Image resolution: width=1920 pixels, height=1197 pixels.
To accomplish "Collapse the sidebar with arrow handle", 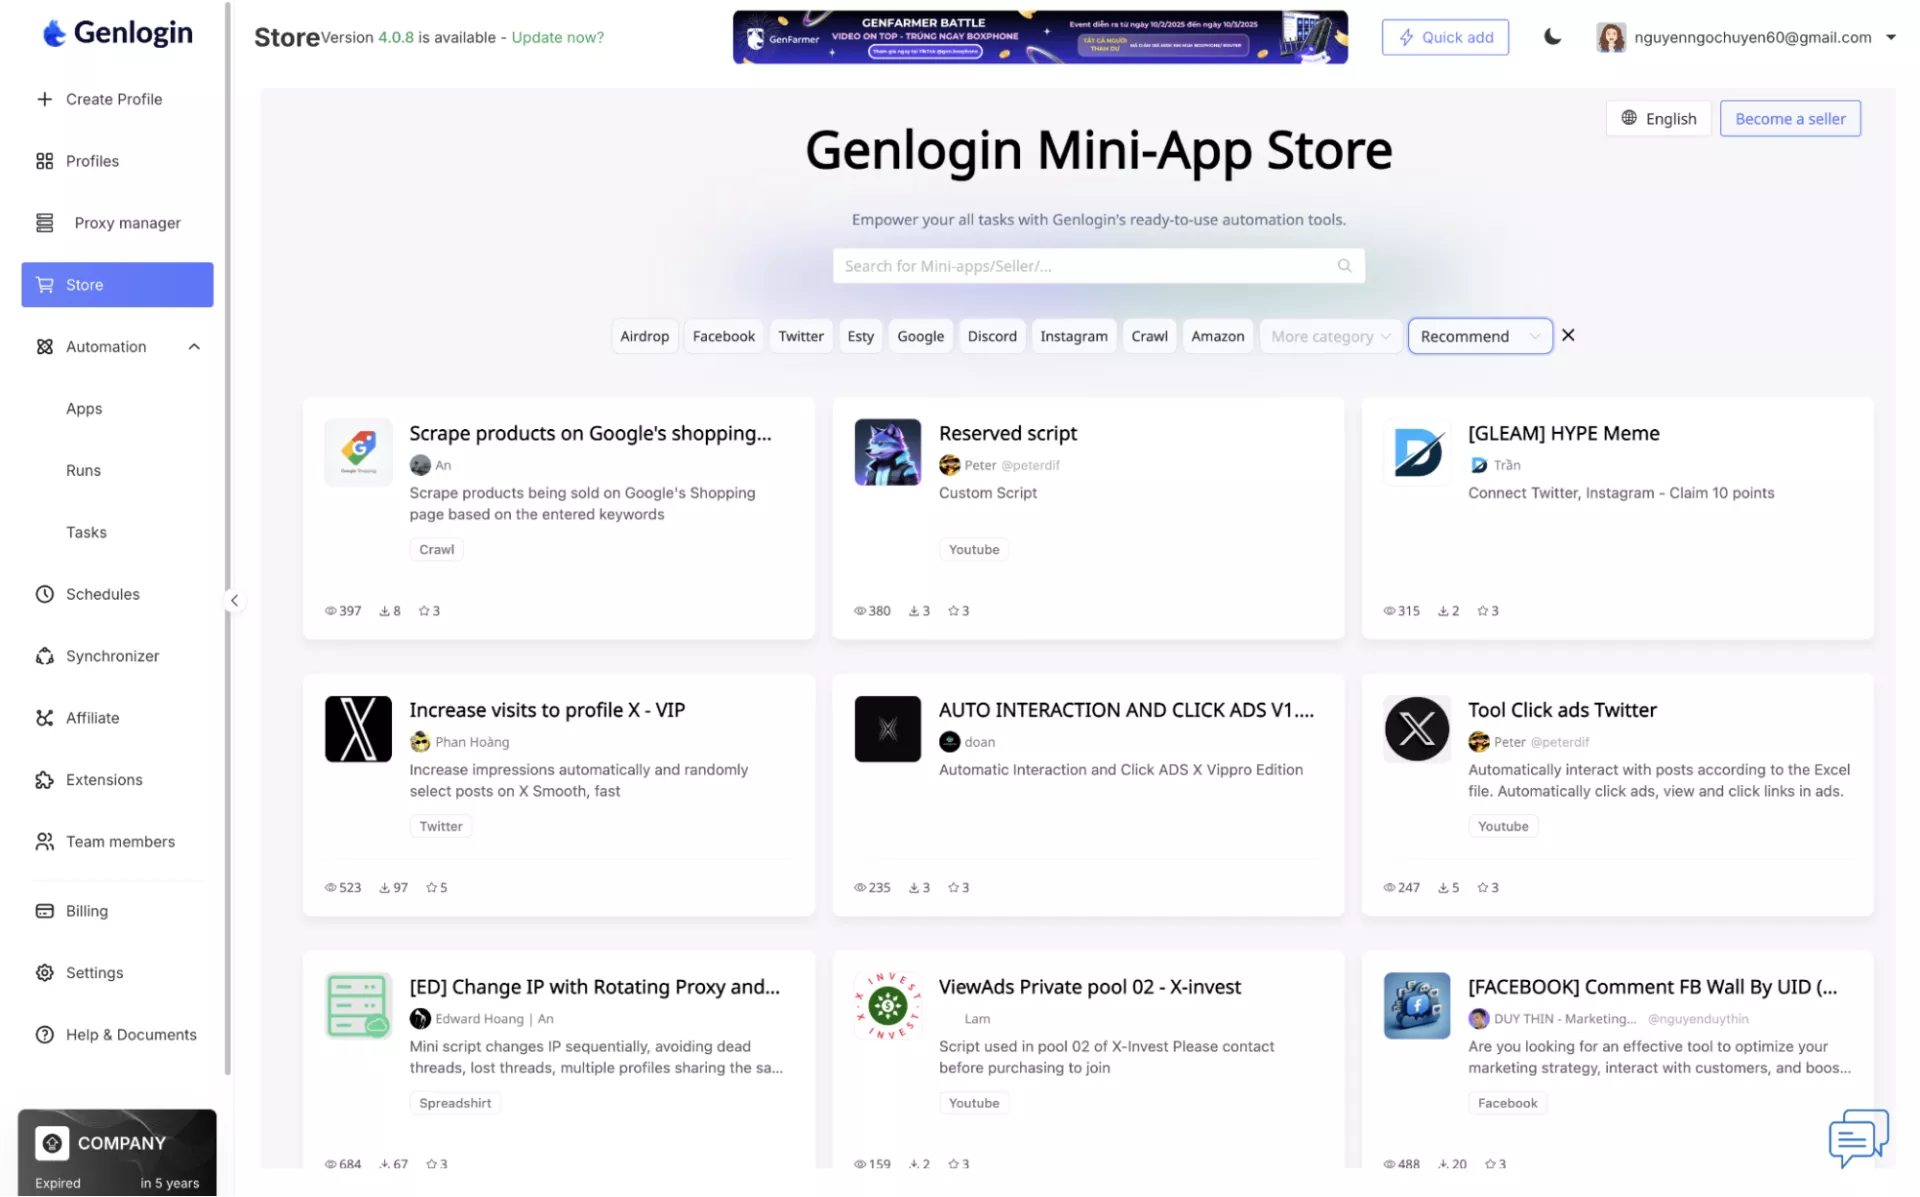I will tap(234, 601).
